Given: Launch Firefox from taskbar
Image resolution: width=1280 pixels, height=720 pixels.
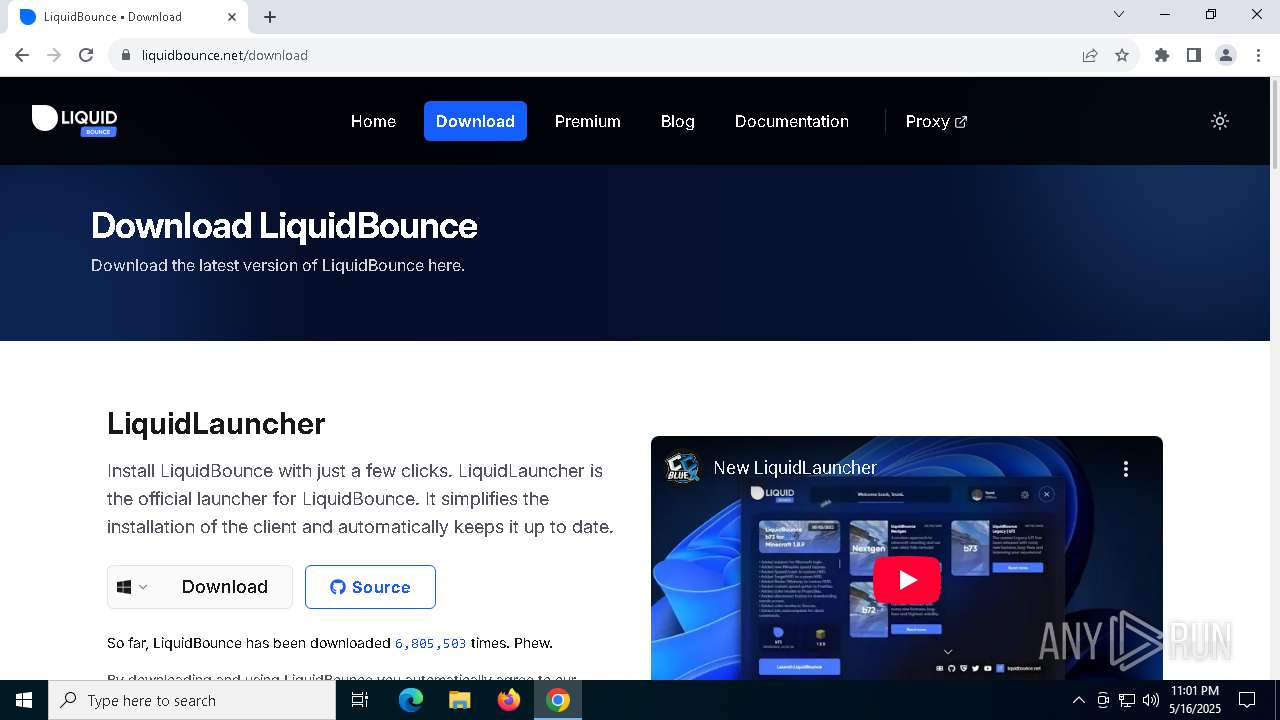Looking at the screenshot, I should (509, 700).
